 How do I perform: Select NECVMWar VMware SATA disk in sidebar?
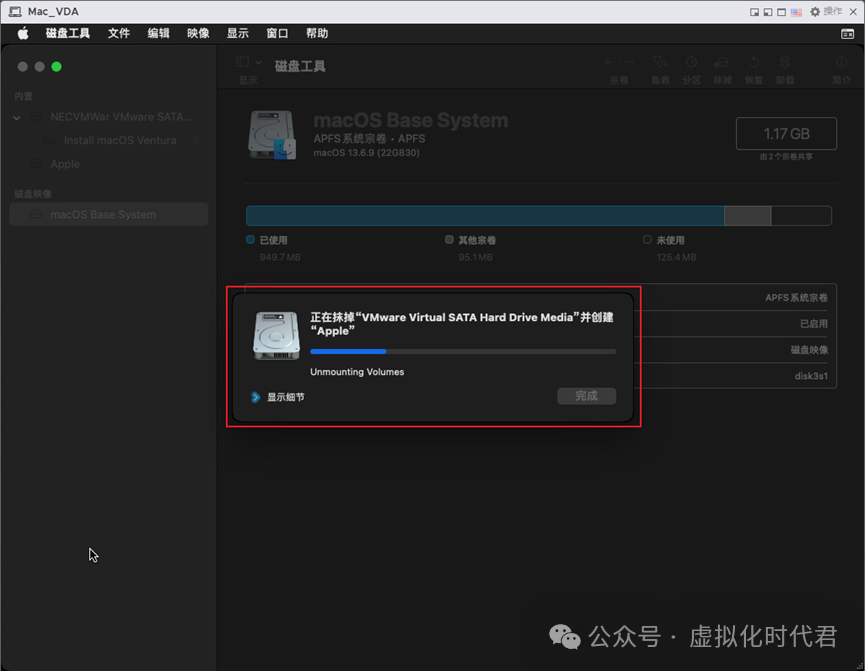coord(109,117)
